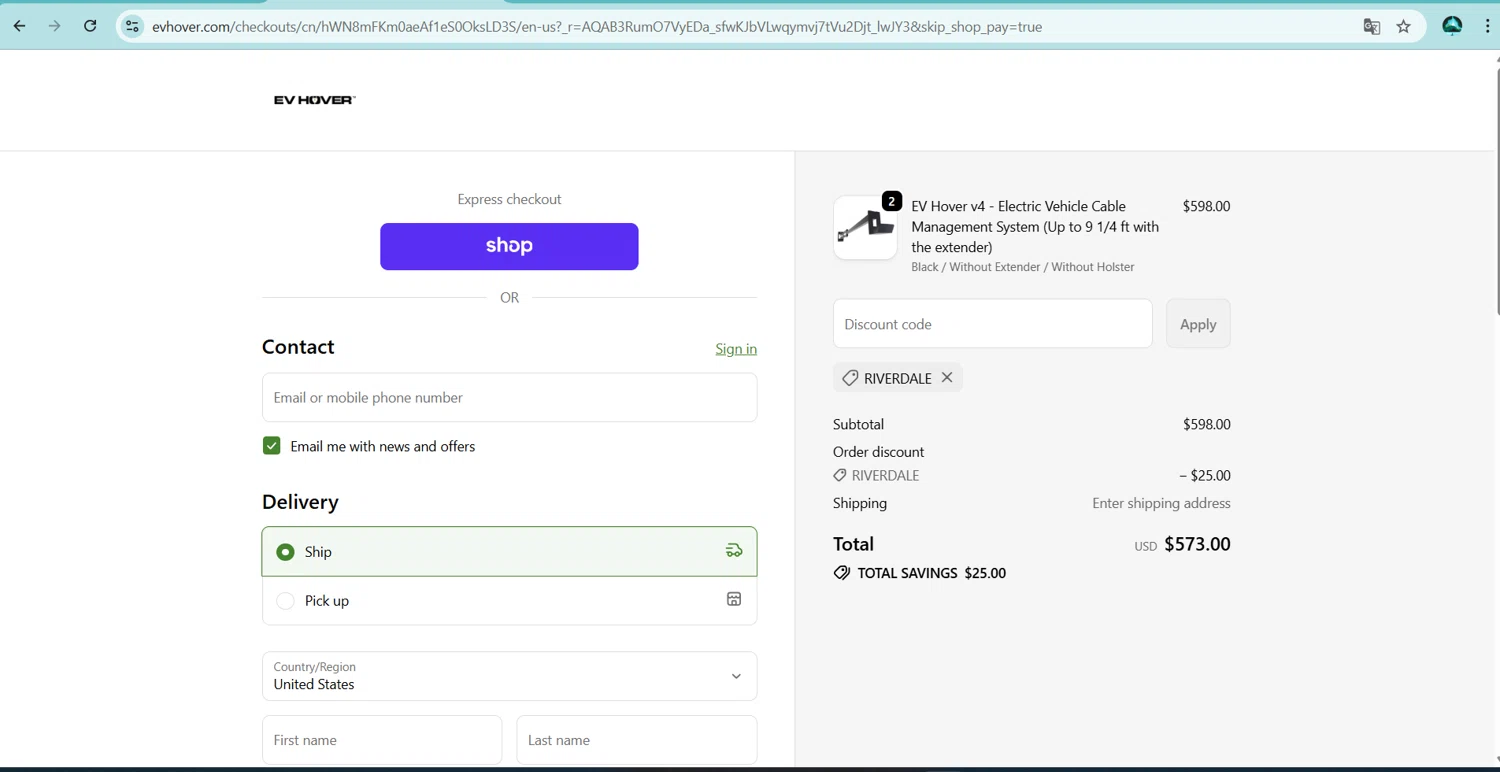
Task: Click the Sign in link
Action: [x=736, y=349]
